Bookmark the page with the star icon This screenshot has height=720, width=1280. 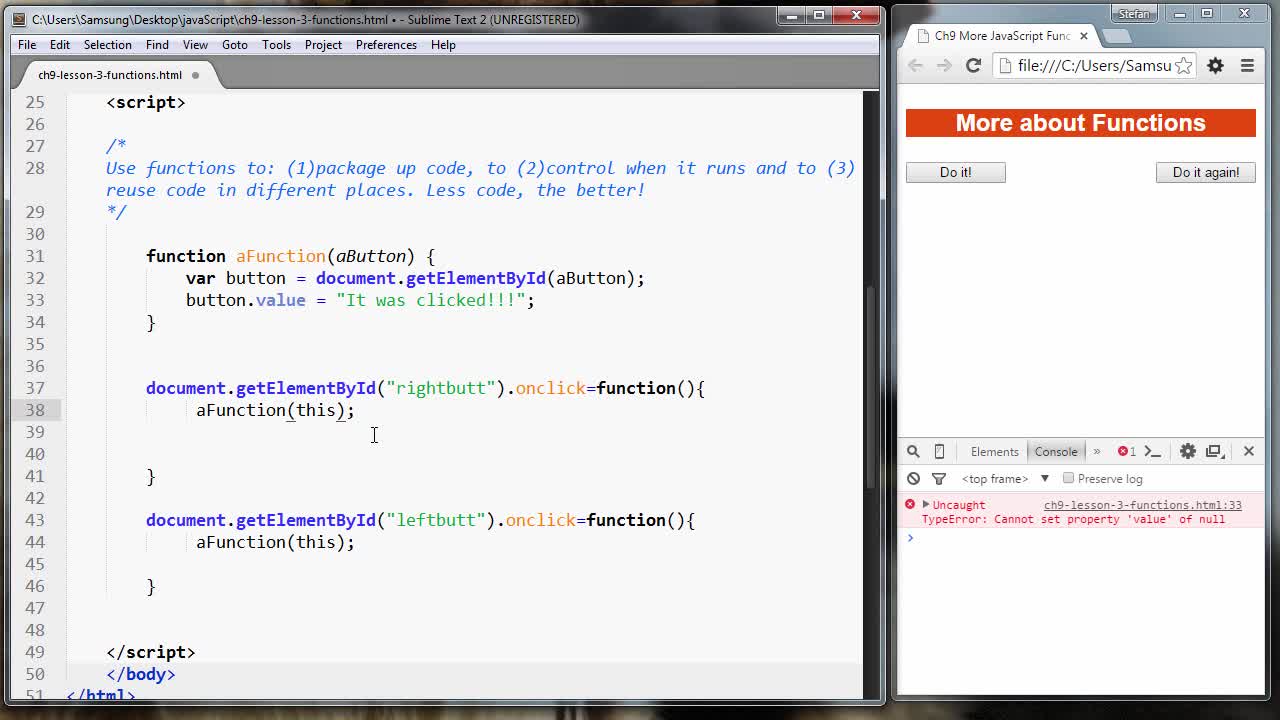(1183, 65)
